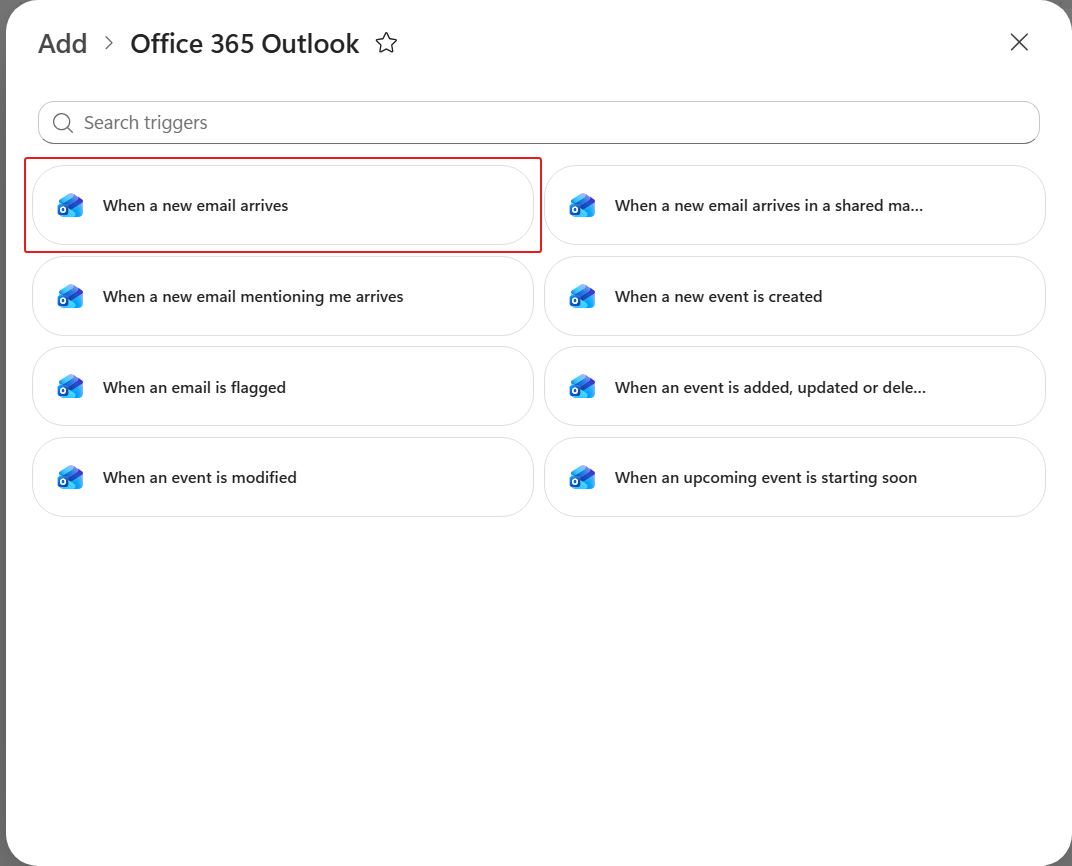The height and width of the screenshot is (866, 1072).
Task: Click Outlook icon beside 'upcoming event is starting soon'
Action: pyautogui.click(x=582, y=477)
